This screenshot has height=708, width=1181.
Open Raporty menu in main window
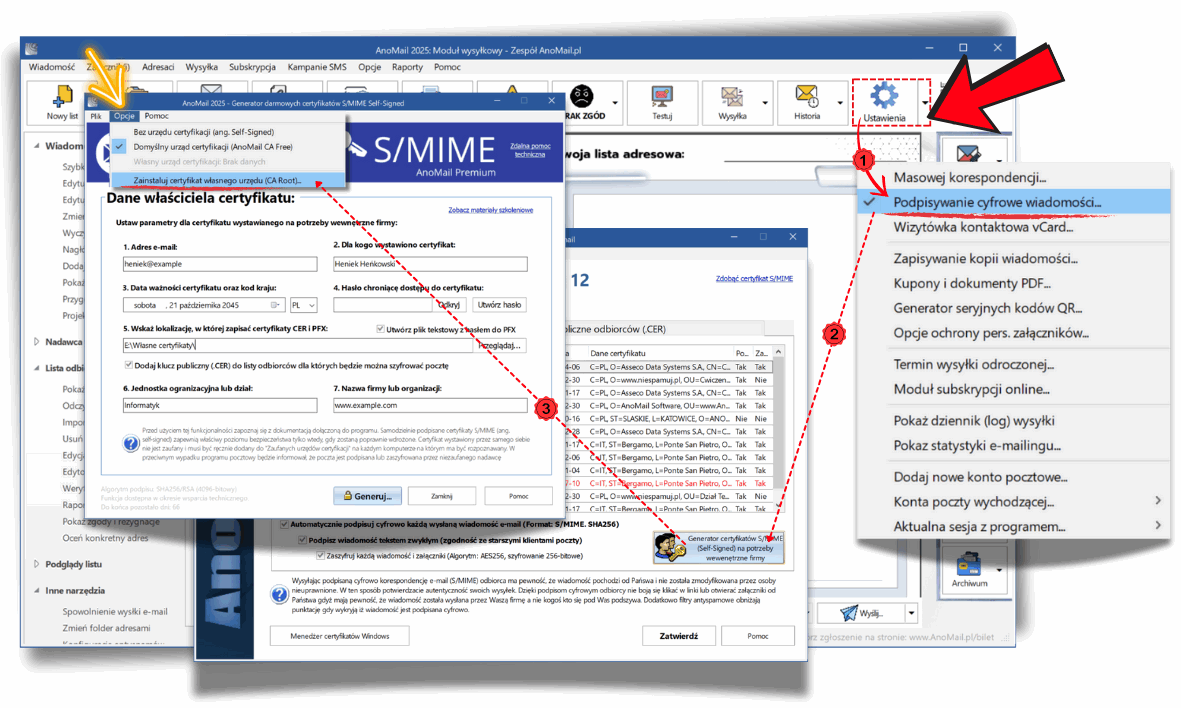(x=407, y=67)
